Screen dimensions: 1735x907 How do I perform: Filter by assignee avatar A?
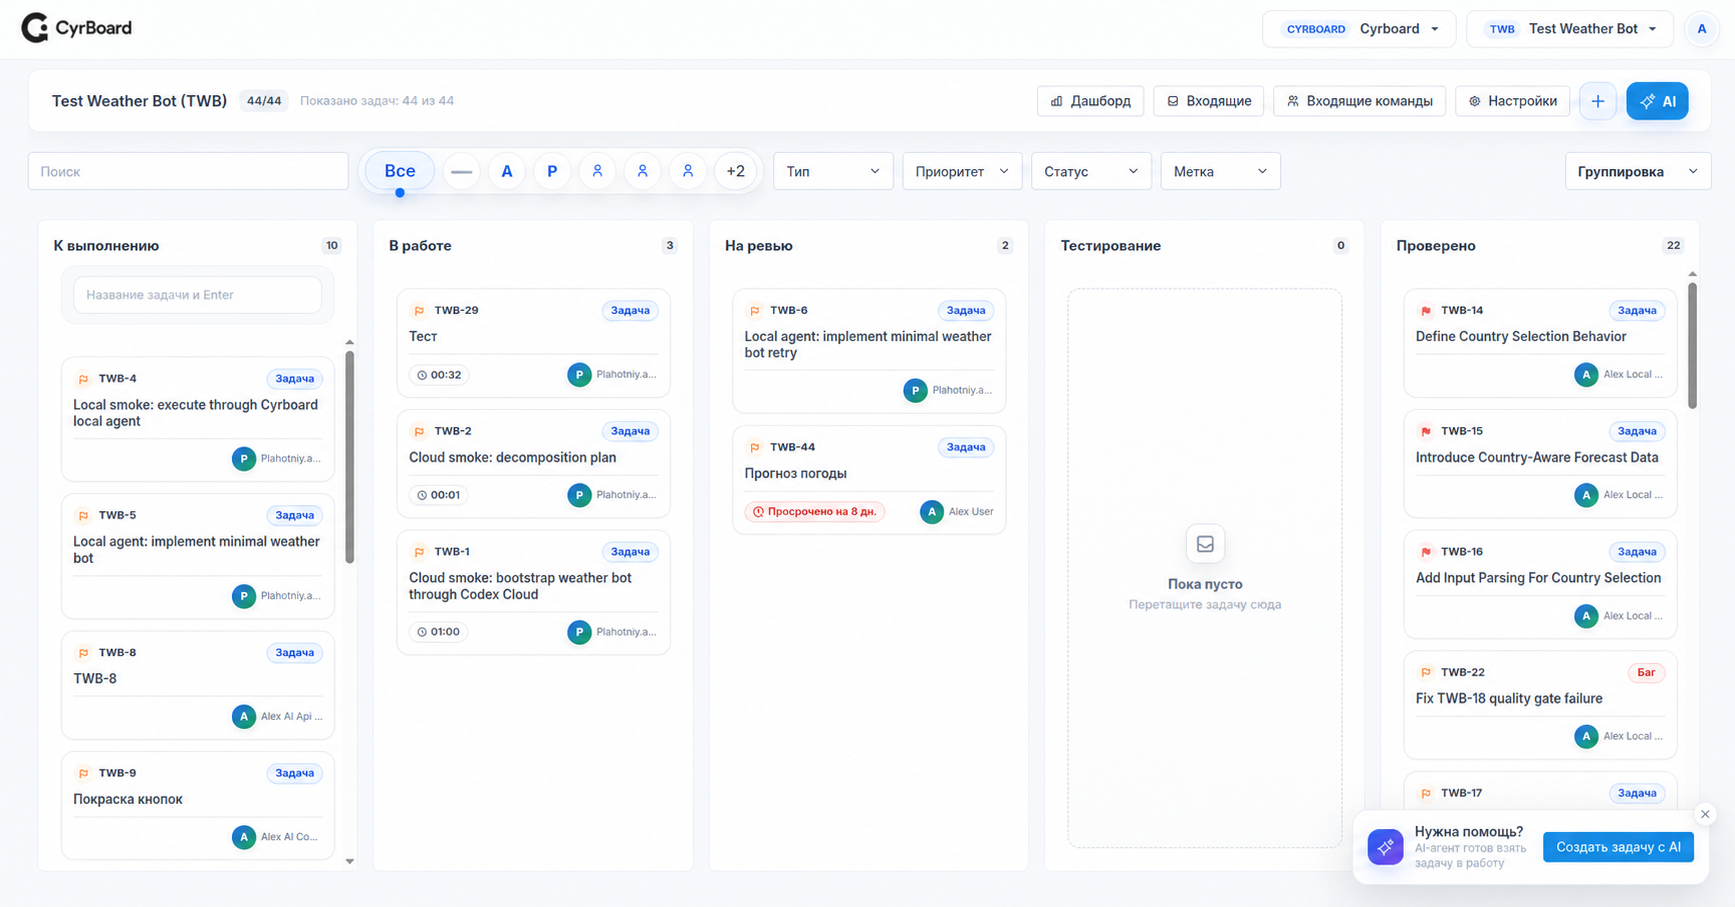[x=507, y=171]
